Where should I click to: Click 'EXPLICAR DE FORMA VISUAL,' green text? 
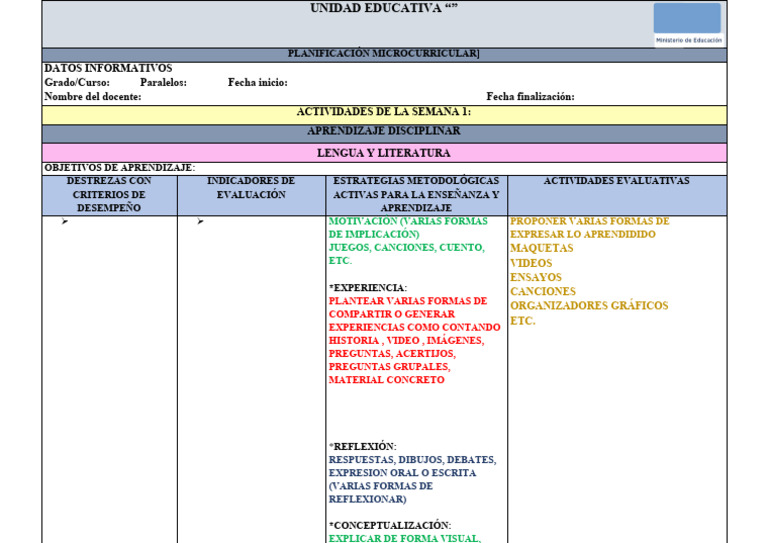click(x=405, y=538)
